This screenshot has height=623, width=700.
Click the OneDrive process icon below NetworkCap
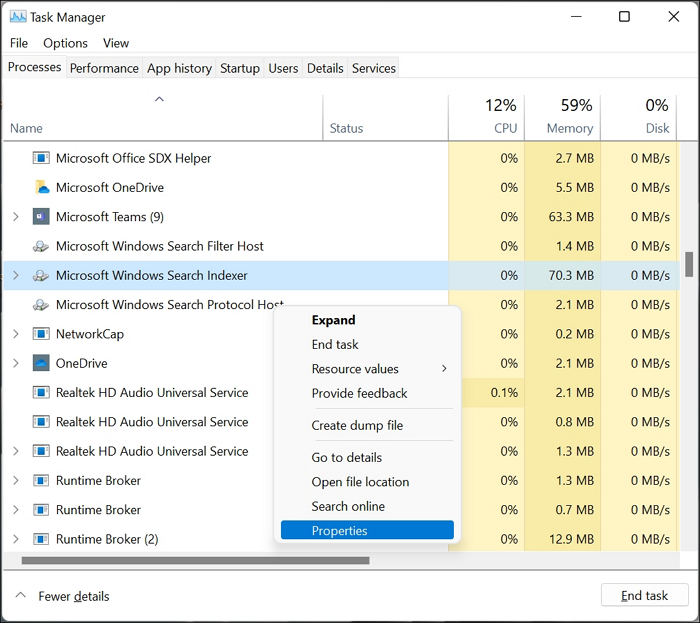click(41, 363)
